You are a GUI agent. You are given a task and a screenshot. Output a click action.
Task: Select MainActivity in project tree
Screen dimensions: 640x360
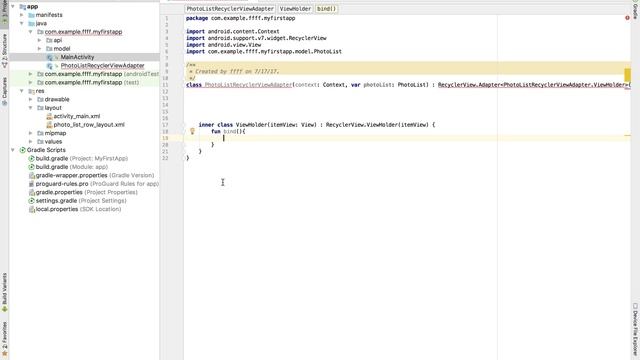[77, 57]
